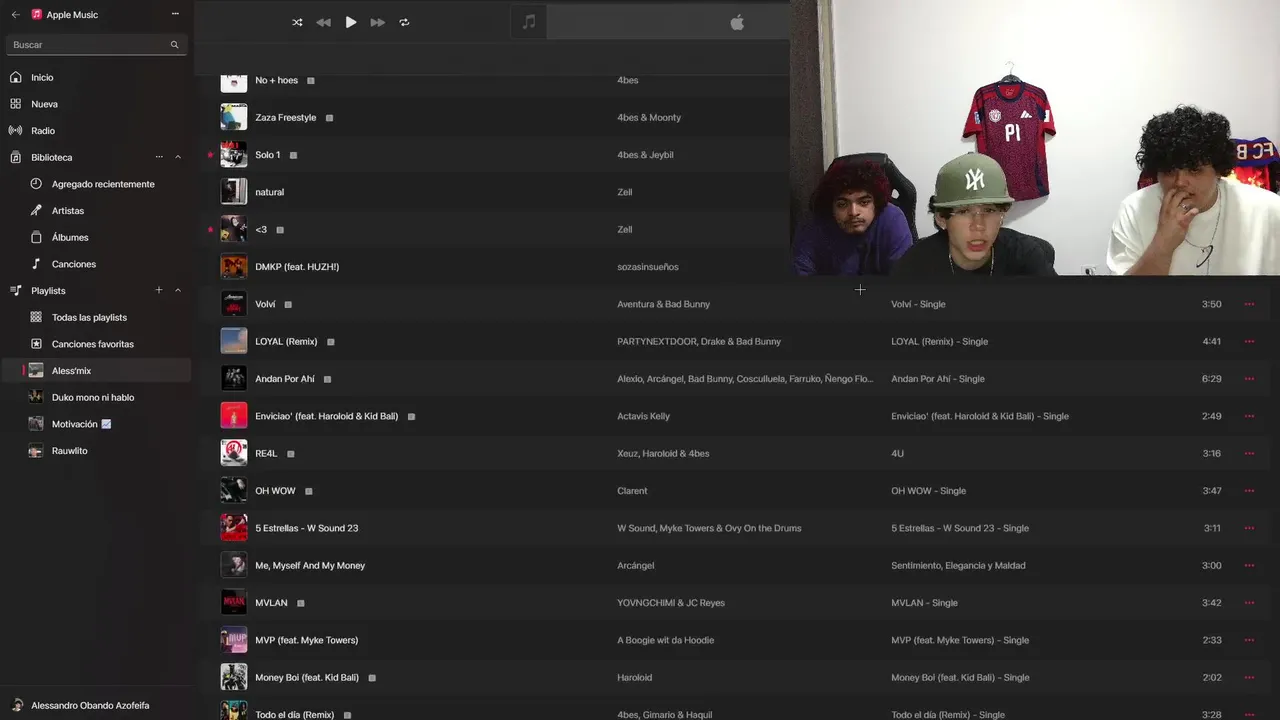
Task: Click the Zaza Freestyle album artwork
Action: click(x=234, y=117)
